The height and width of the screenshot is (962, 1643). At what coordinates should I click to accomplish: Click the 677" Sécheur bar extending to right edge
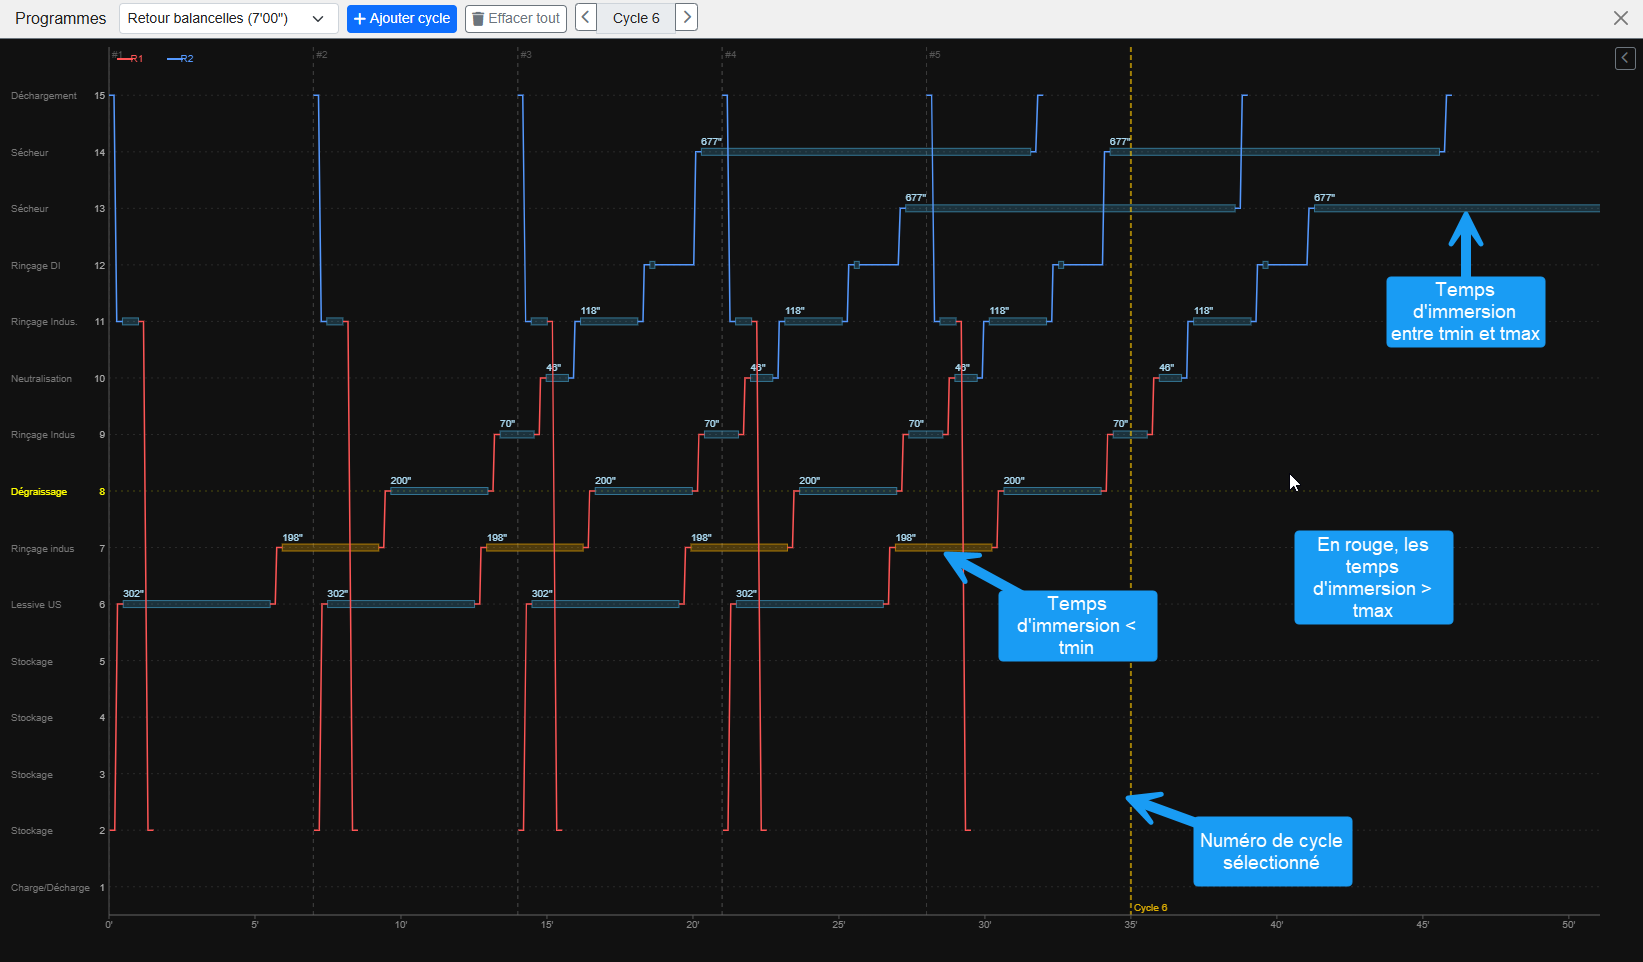pos(1456,209)
